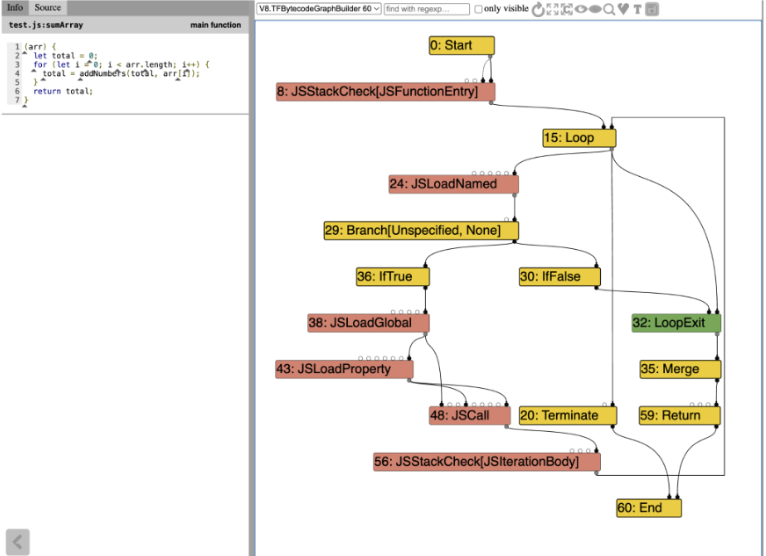Enable the only visible checkbox

coord(478,9)
